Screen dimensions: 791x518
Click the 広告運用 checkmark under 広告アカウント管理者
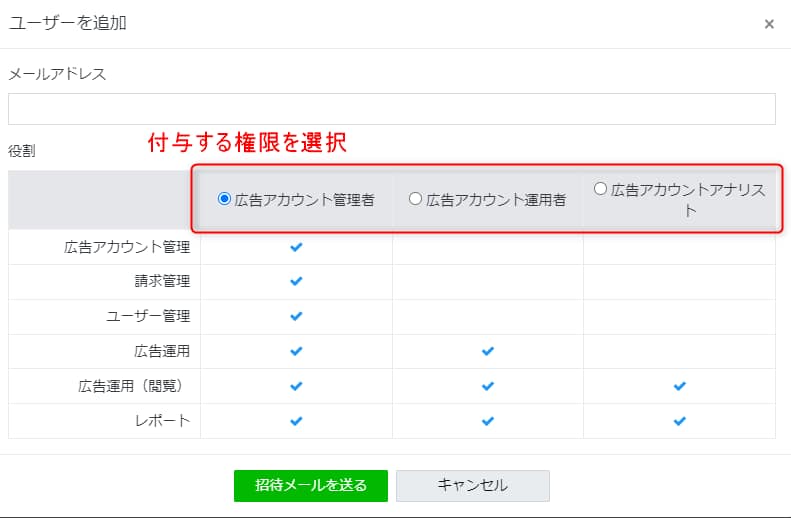296,351
